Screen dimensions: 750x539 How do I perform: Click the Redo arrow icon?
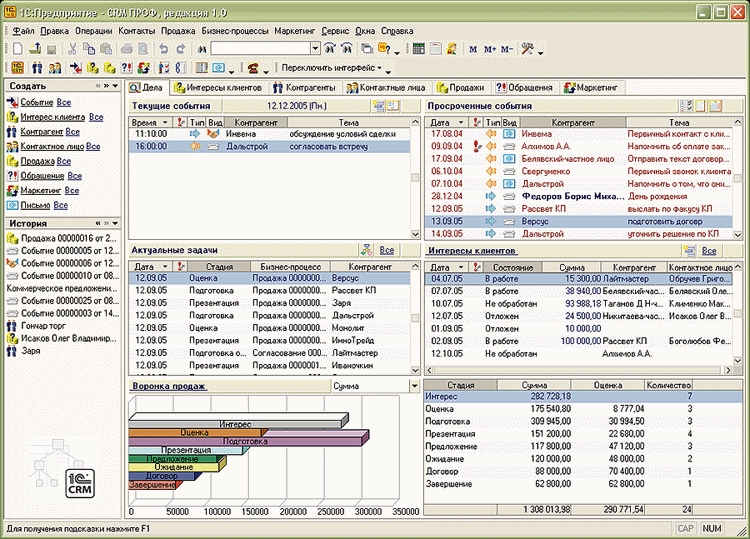pyautogui.click(x=180, y=49)
